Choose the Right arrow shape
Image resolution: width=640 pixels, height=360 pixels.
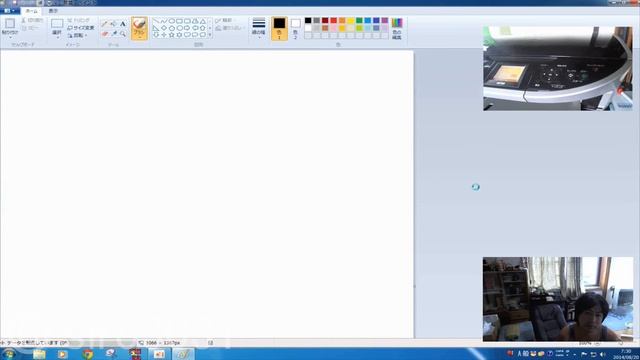click(187, 28)
